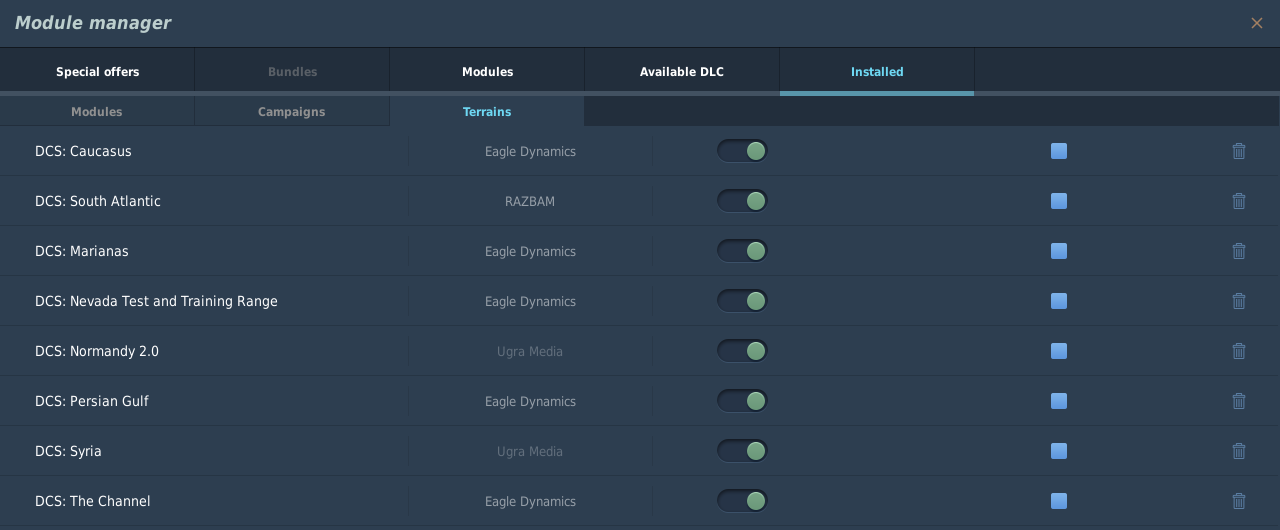The width and height of the screenshot is (1280, 530).
Task: Click DCS: Nevada Test and Training Range
Action: (x=156, y=301)
